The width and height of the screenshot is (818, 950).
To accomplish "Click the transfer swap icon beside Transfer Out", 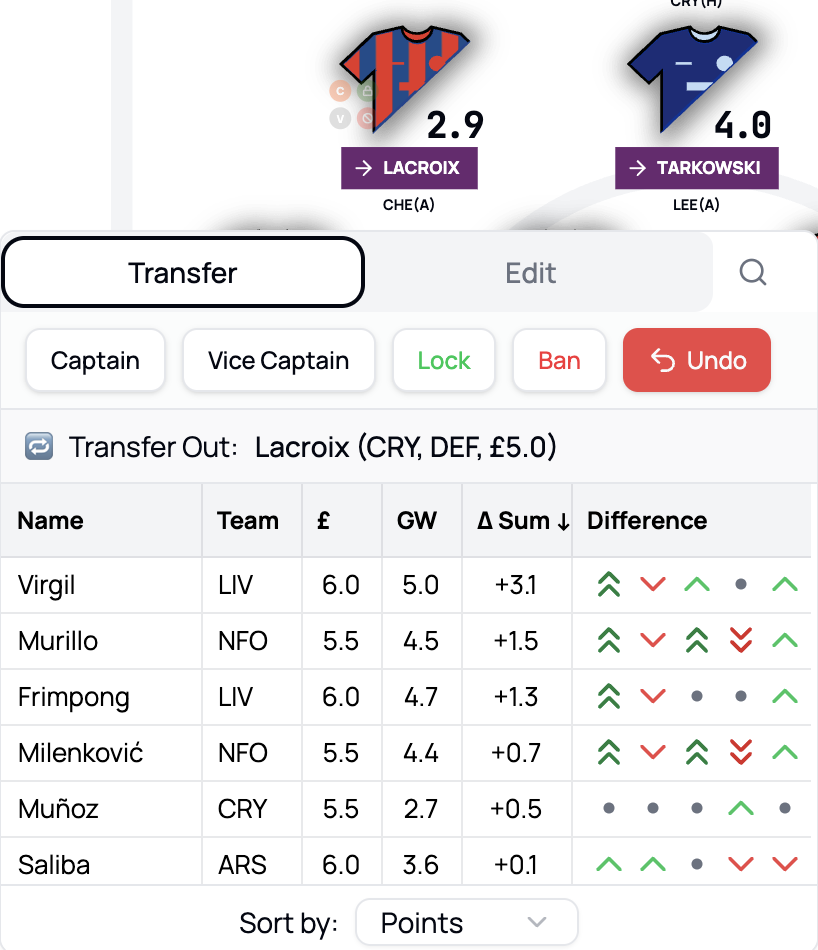I will (37, 447).
